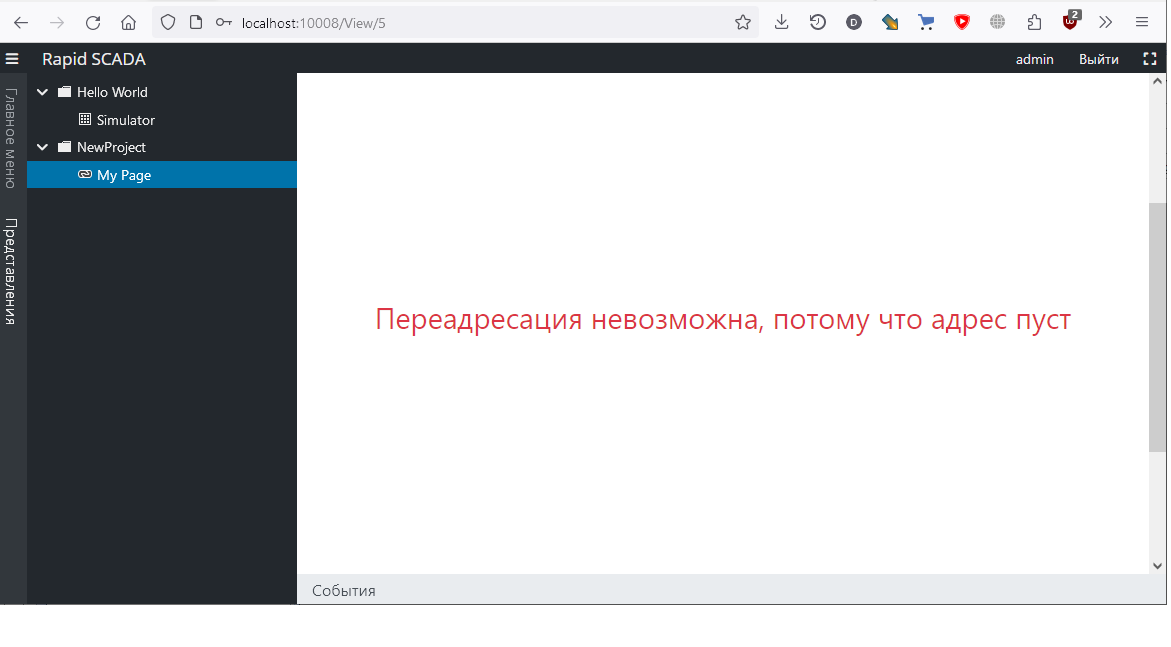
Task: Click the folder icon next to NewProject
Action: tap(65, 147)
